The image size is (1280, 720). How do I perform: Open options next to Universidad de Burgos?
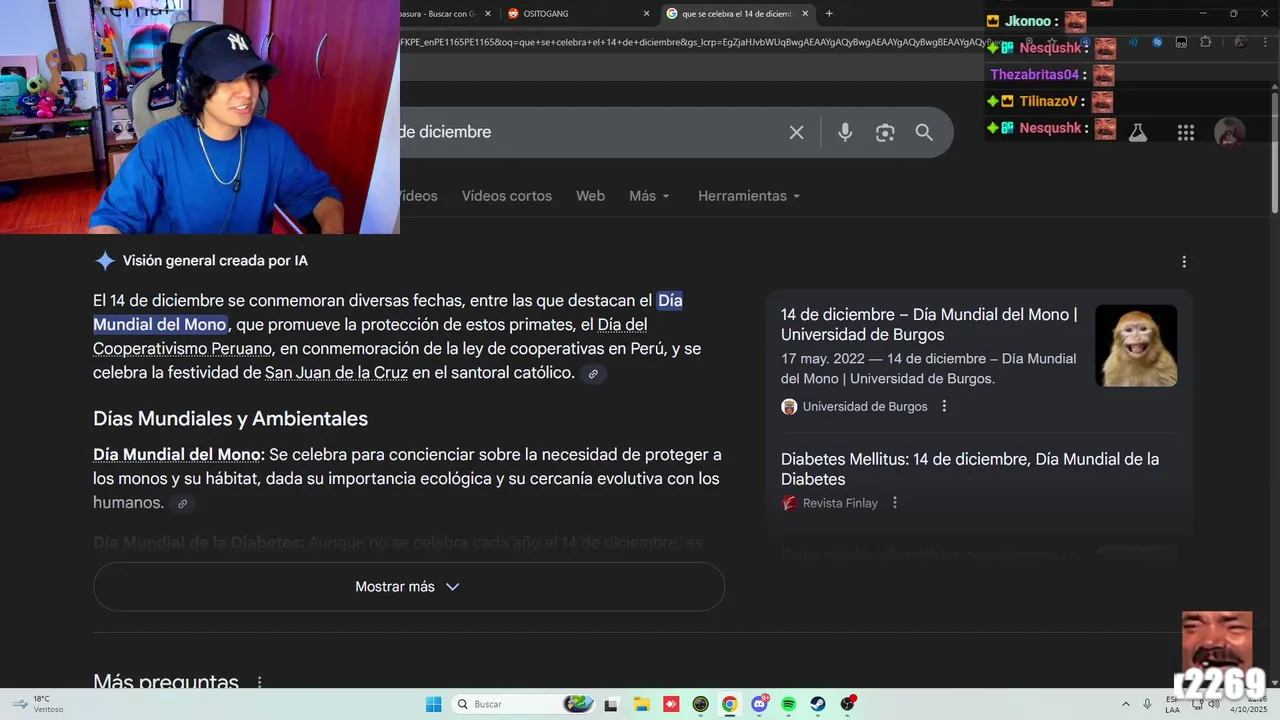(944, 406)
